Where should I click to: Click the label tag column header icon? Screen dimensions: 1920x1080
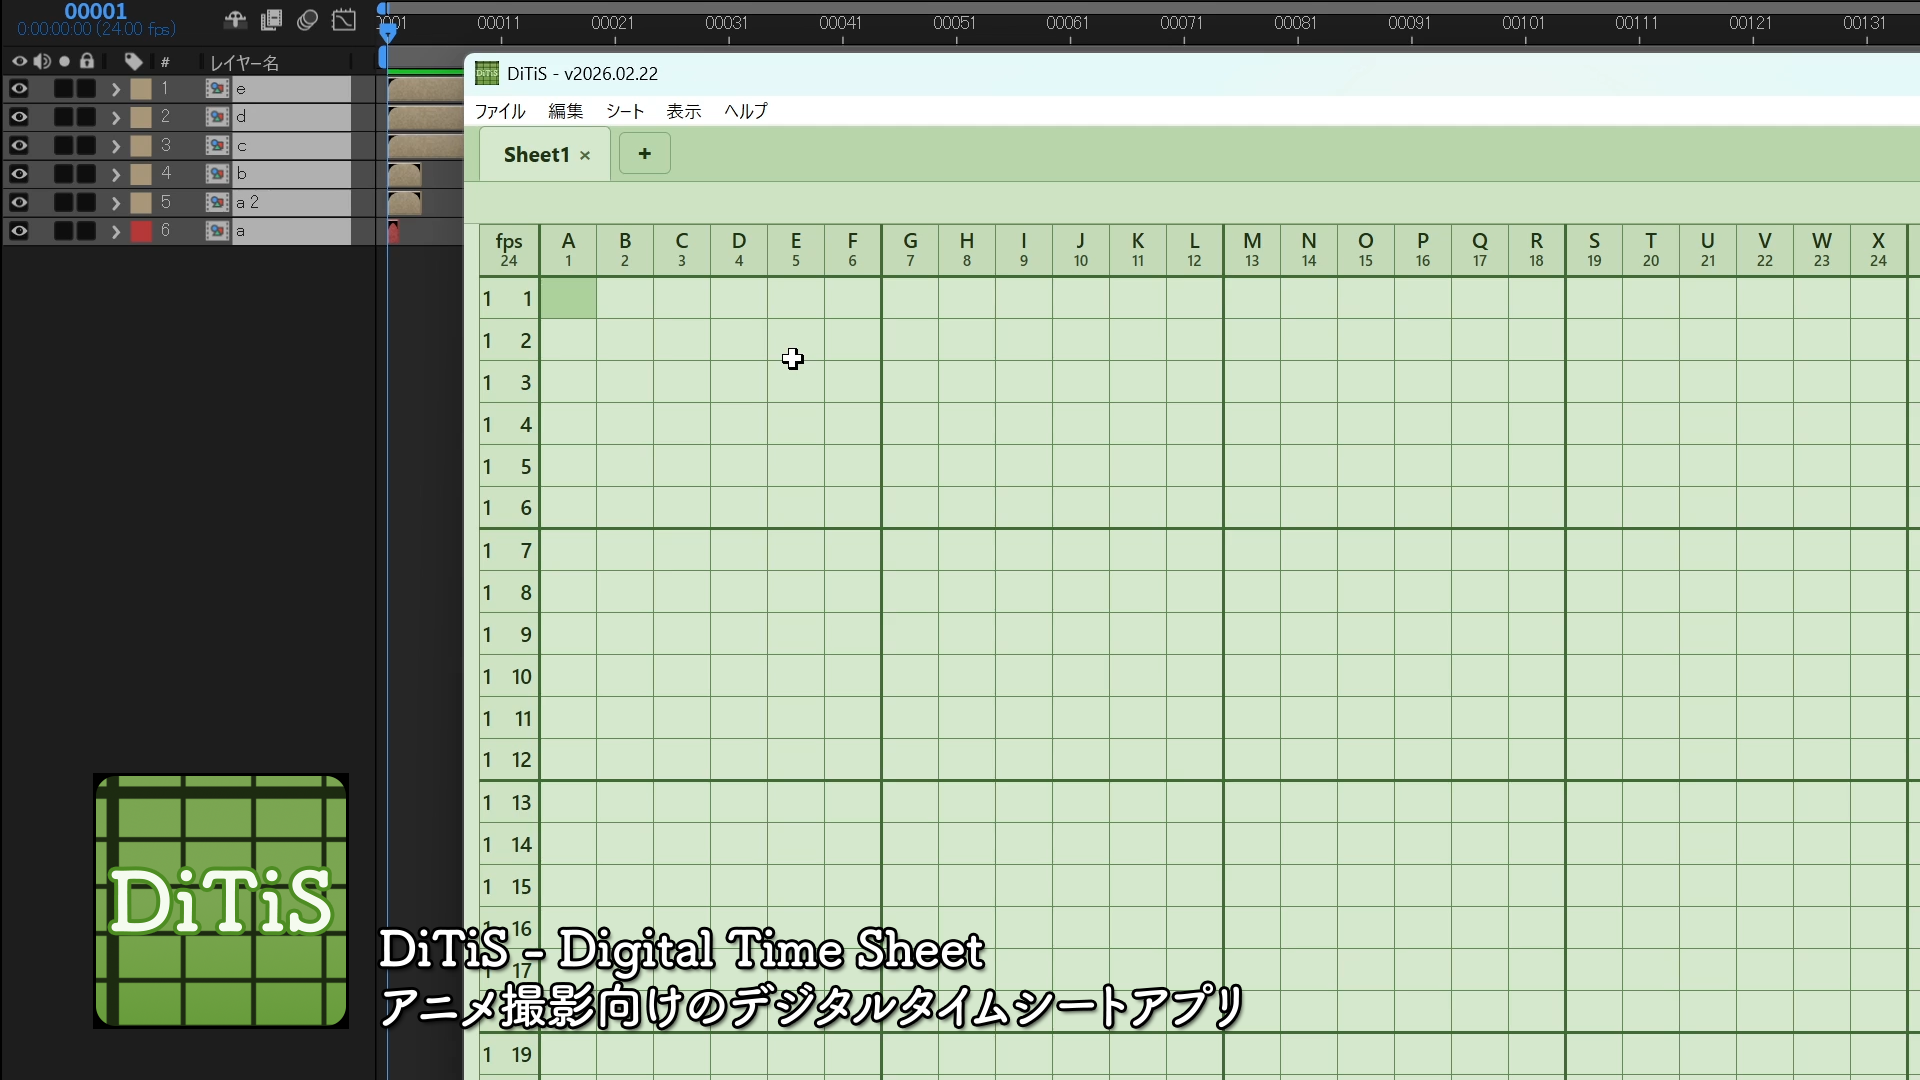(133, 62)
